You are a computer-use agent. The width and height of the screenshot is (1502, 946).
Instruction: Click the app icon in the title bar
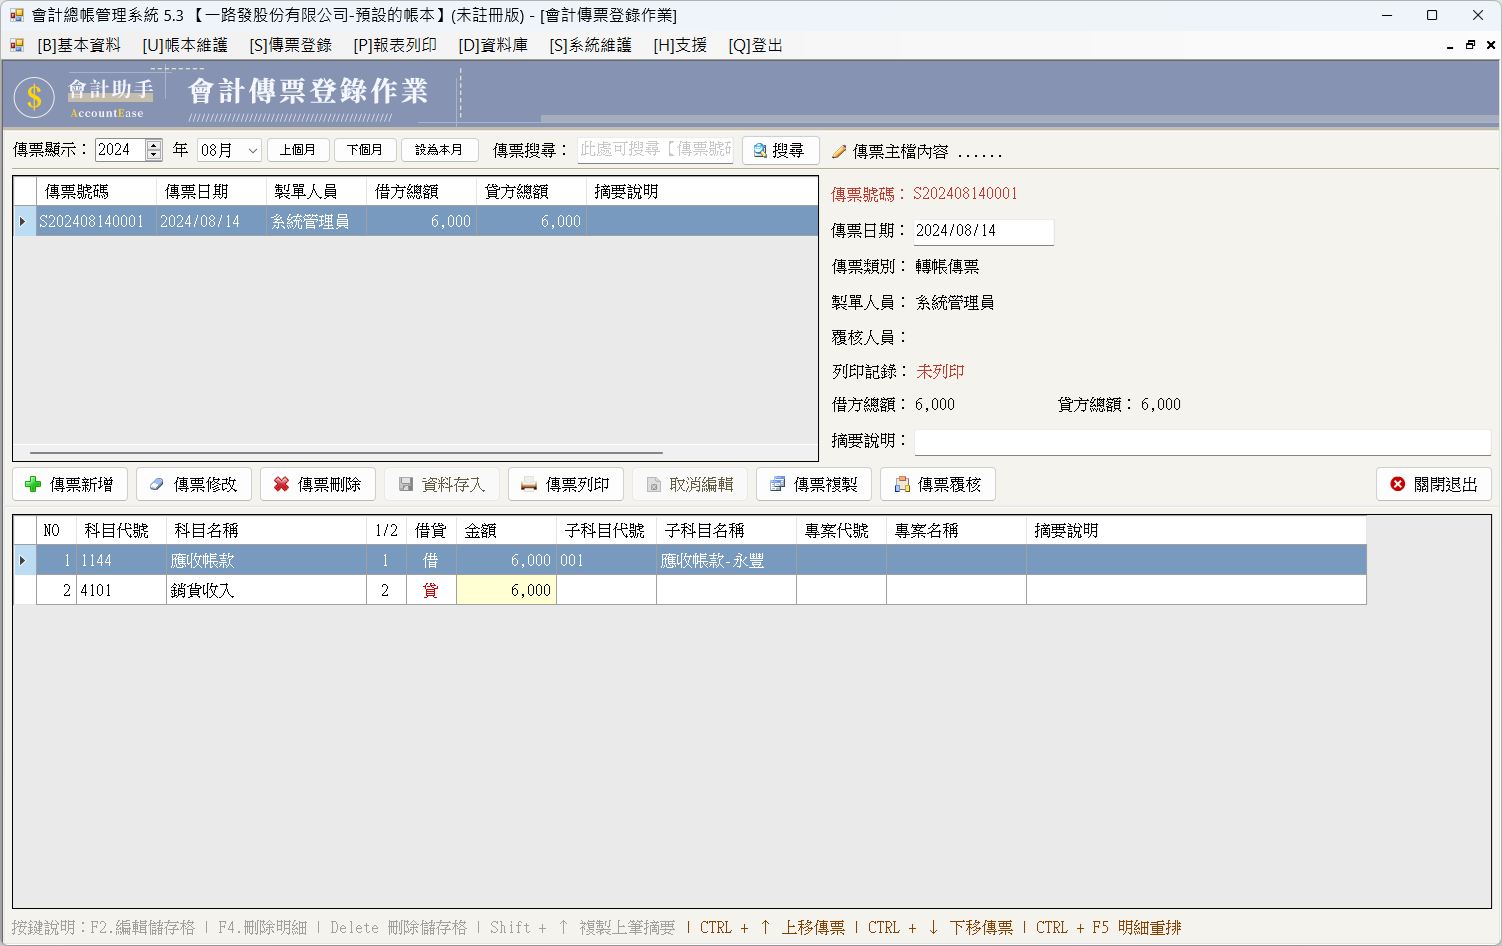tap(16, 15)
